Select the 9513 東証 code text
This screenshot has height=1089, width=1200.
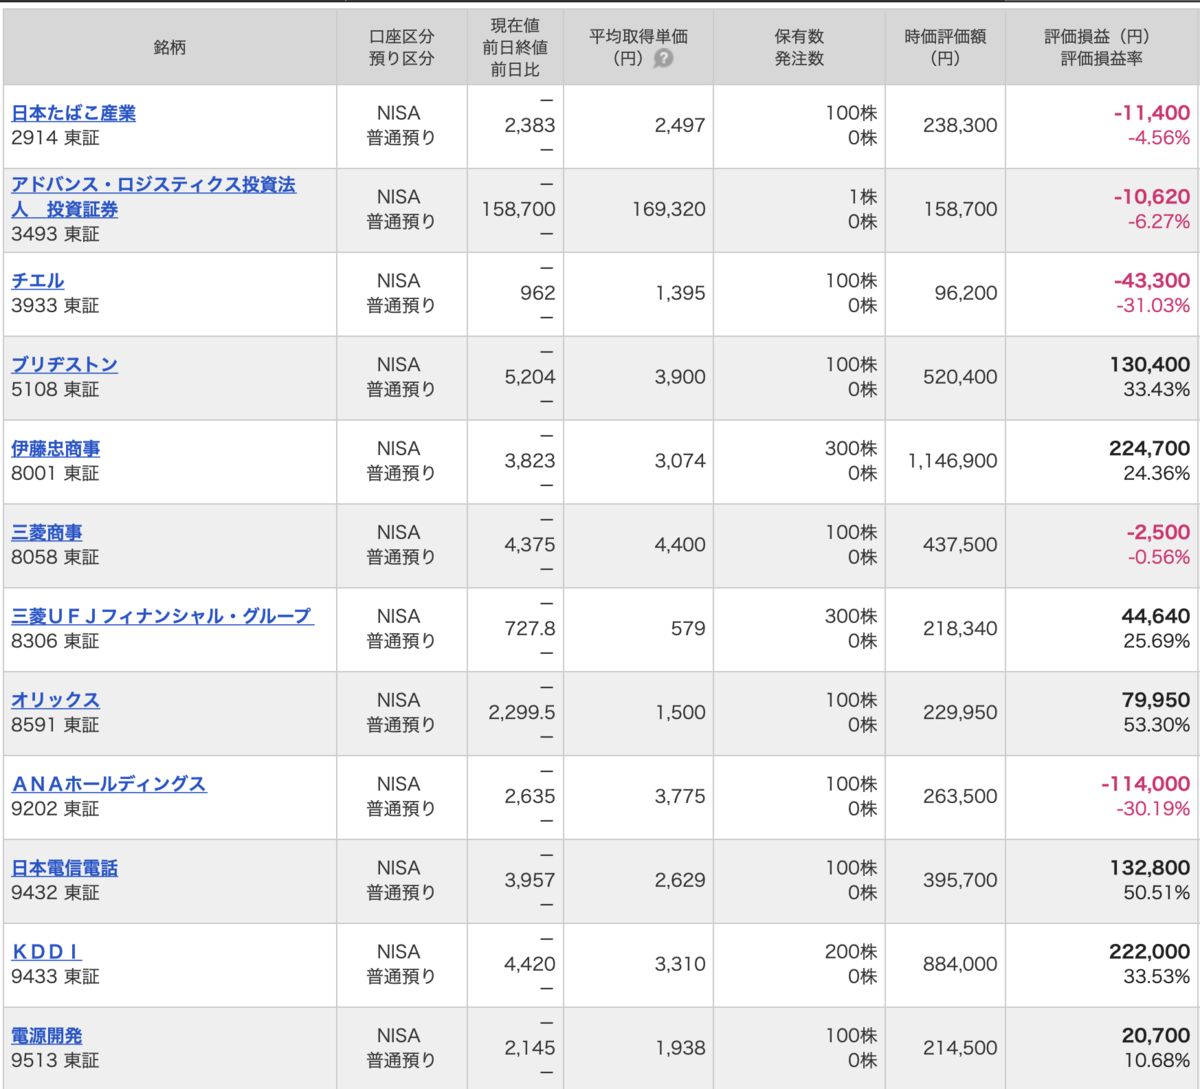coord(55,1061)
